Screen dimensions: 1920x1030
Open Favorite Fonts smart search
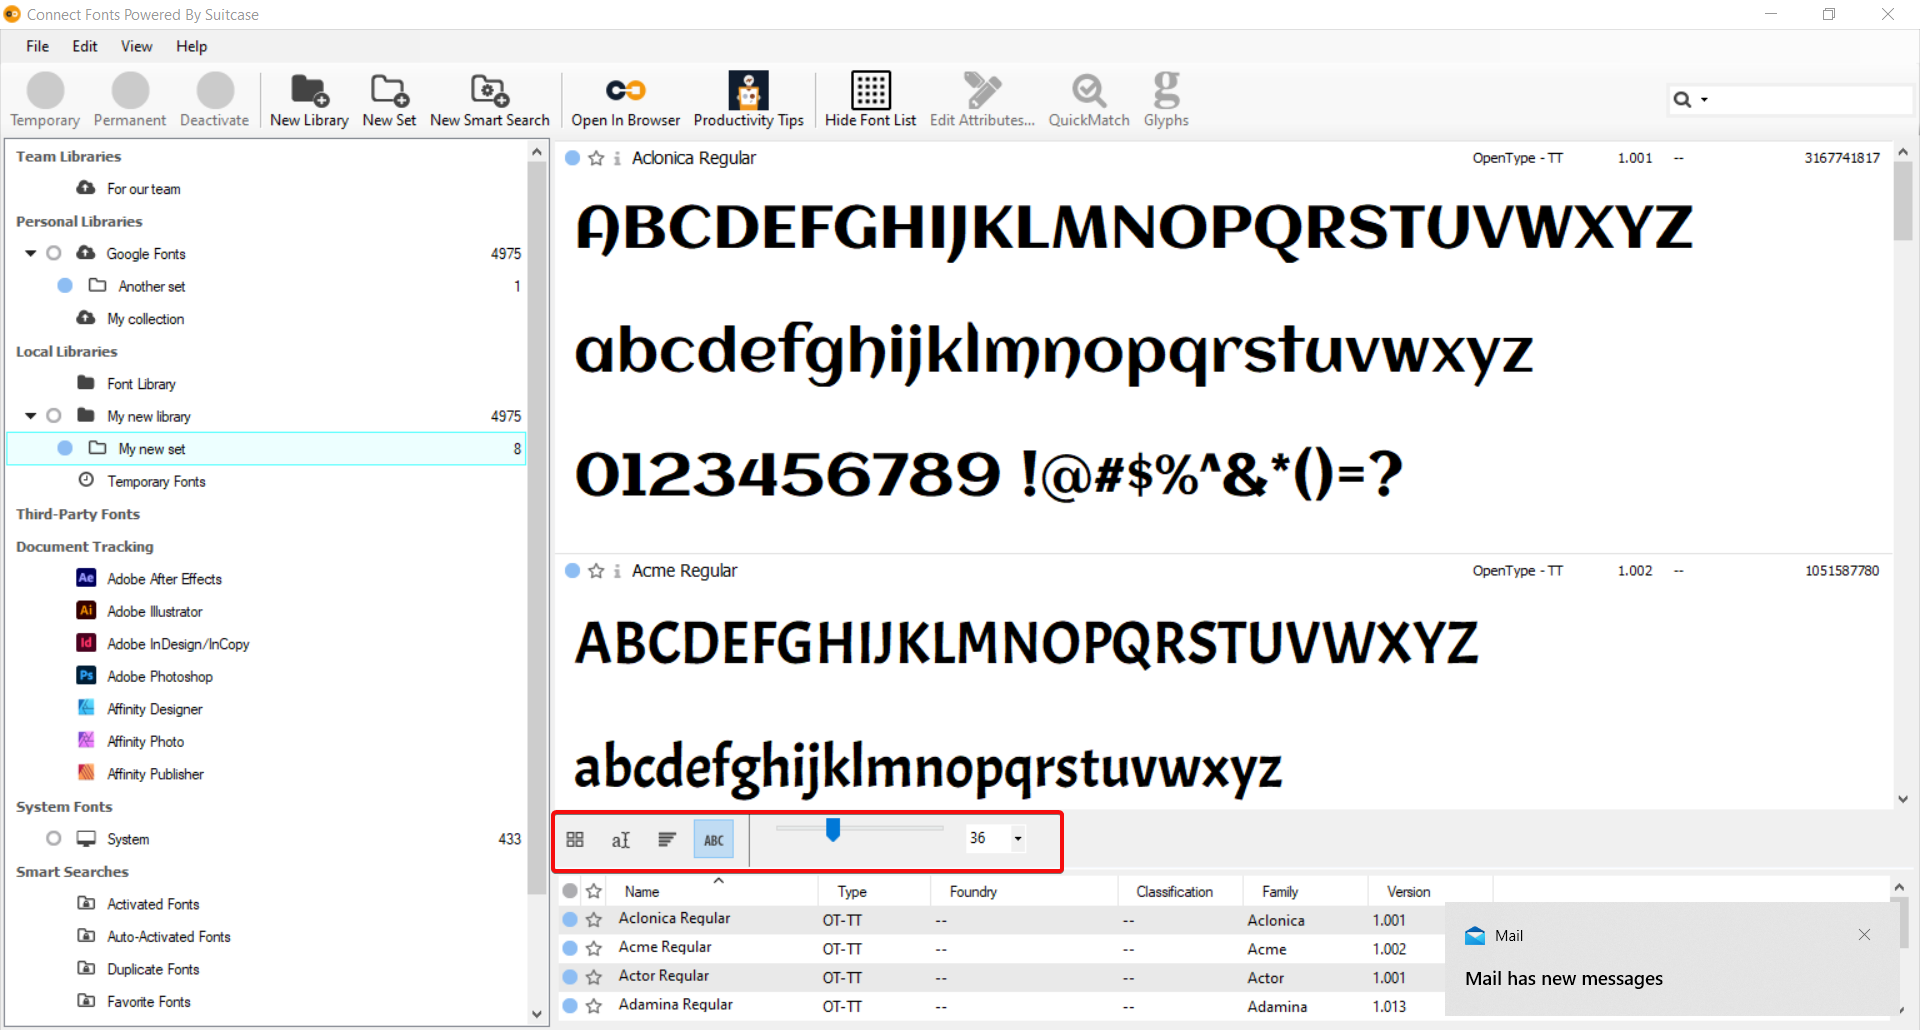click(148, 1001)
